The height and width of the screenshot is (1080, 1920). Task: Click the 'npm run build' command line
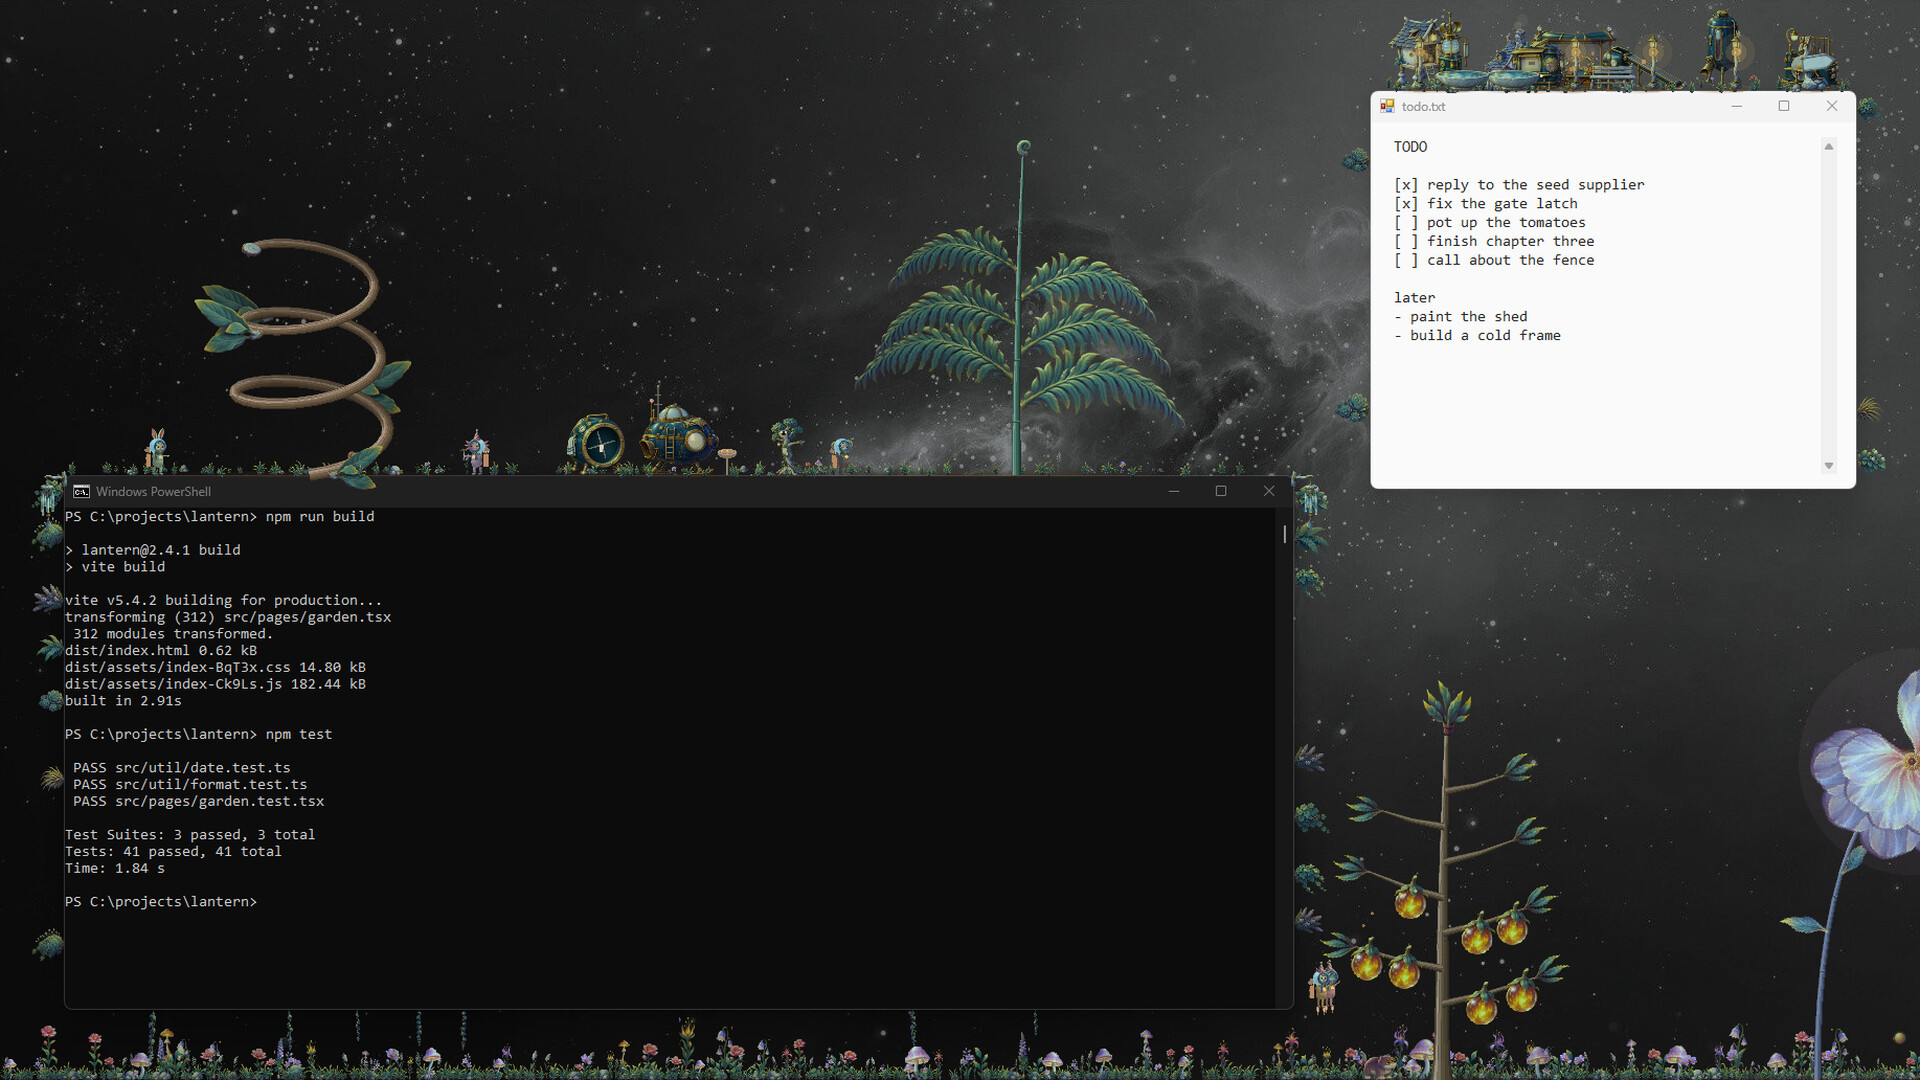220,517
